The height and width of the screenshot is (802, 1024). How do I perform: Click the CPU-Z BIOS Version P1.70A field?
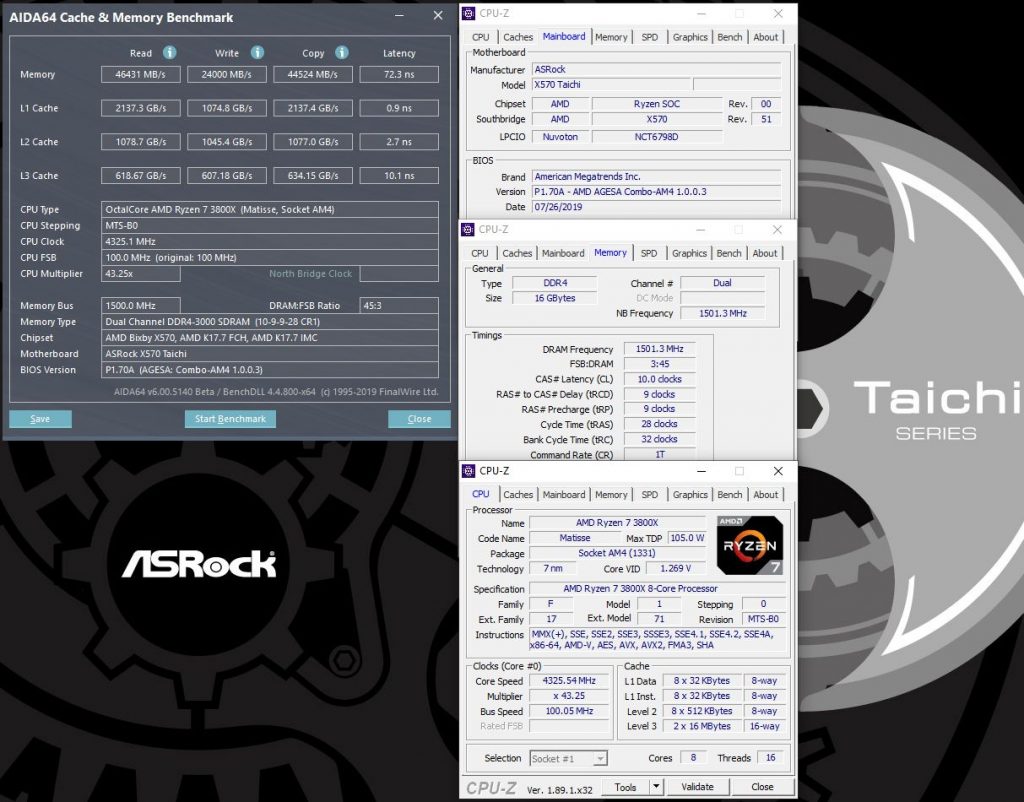tap(656, 192)
